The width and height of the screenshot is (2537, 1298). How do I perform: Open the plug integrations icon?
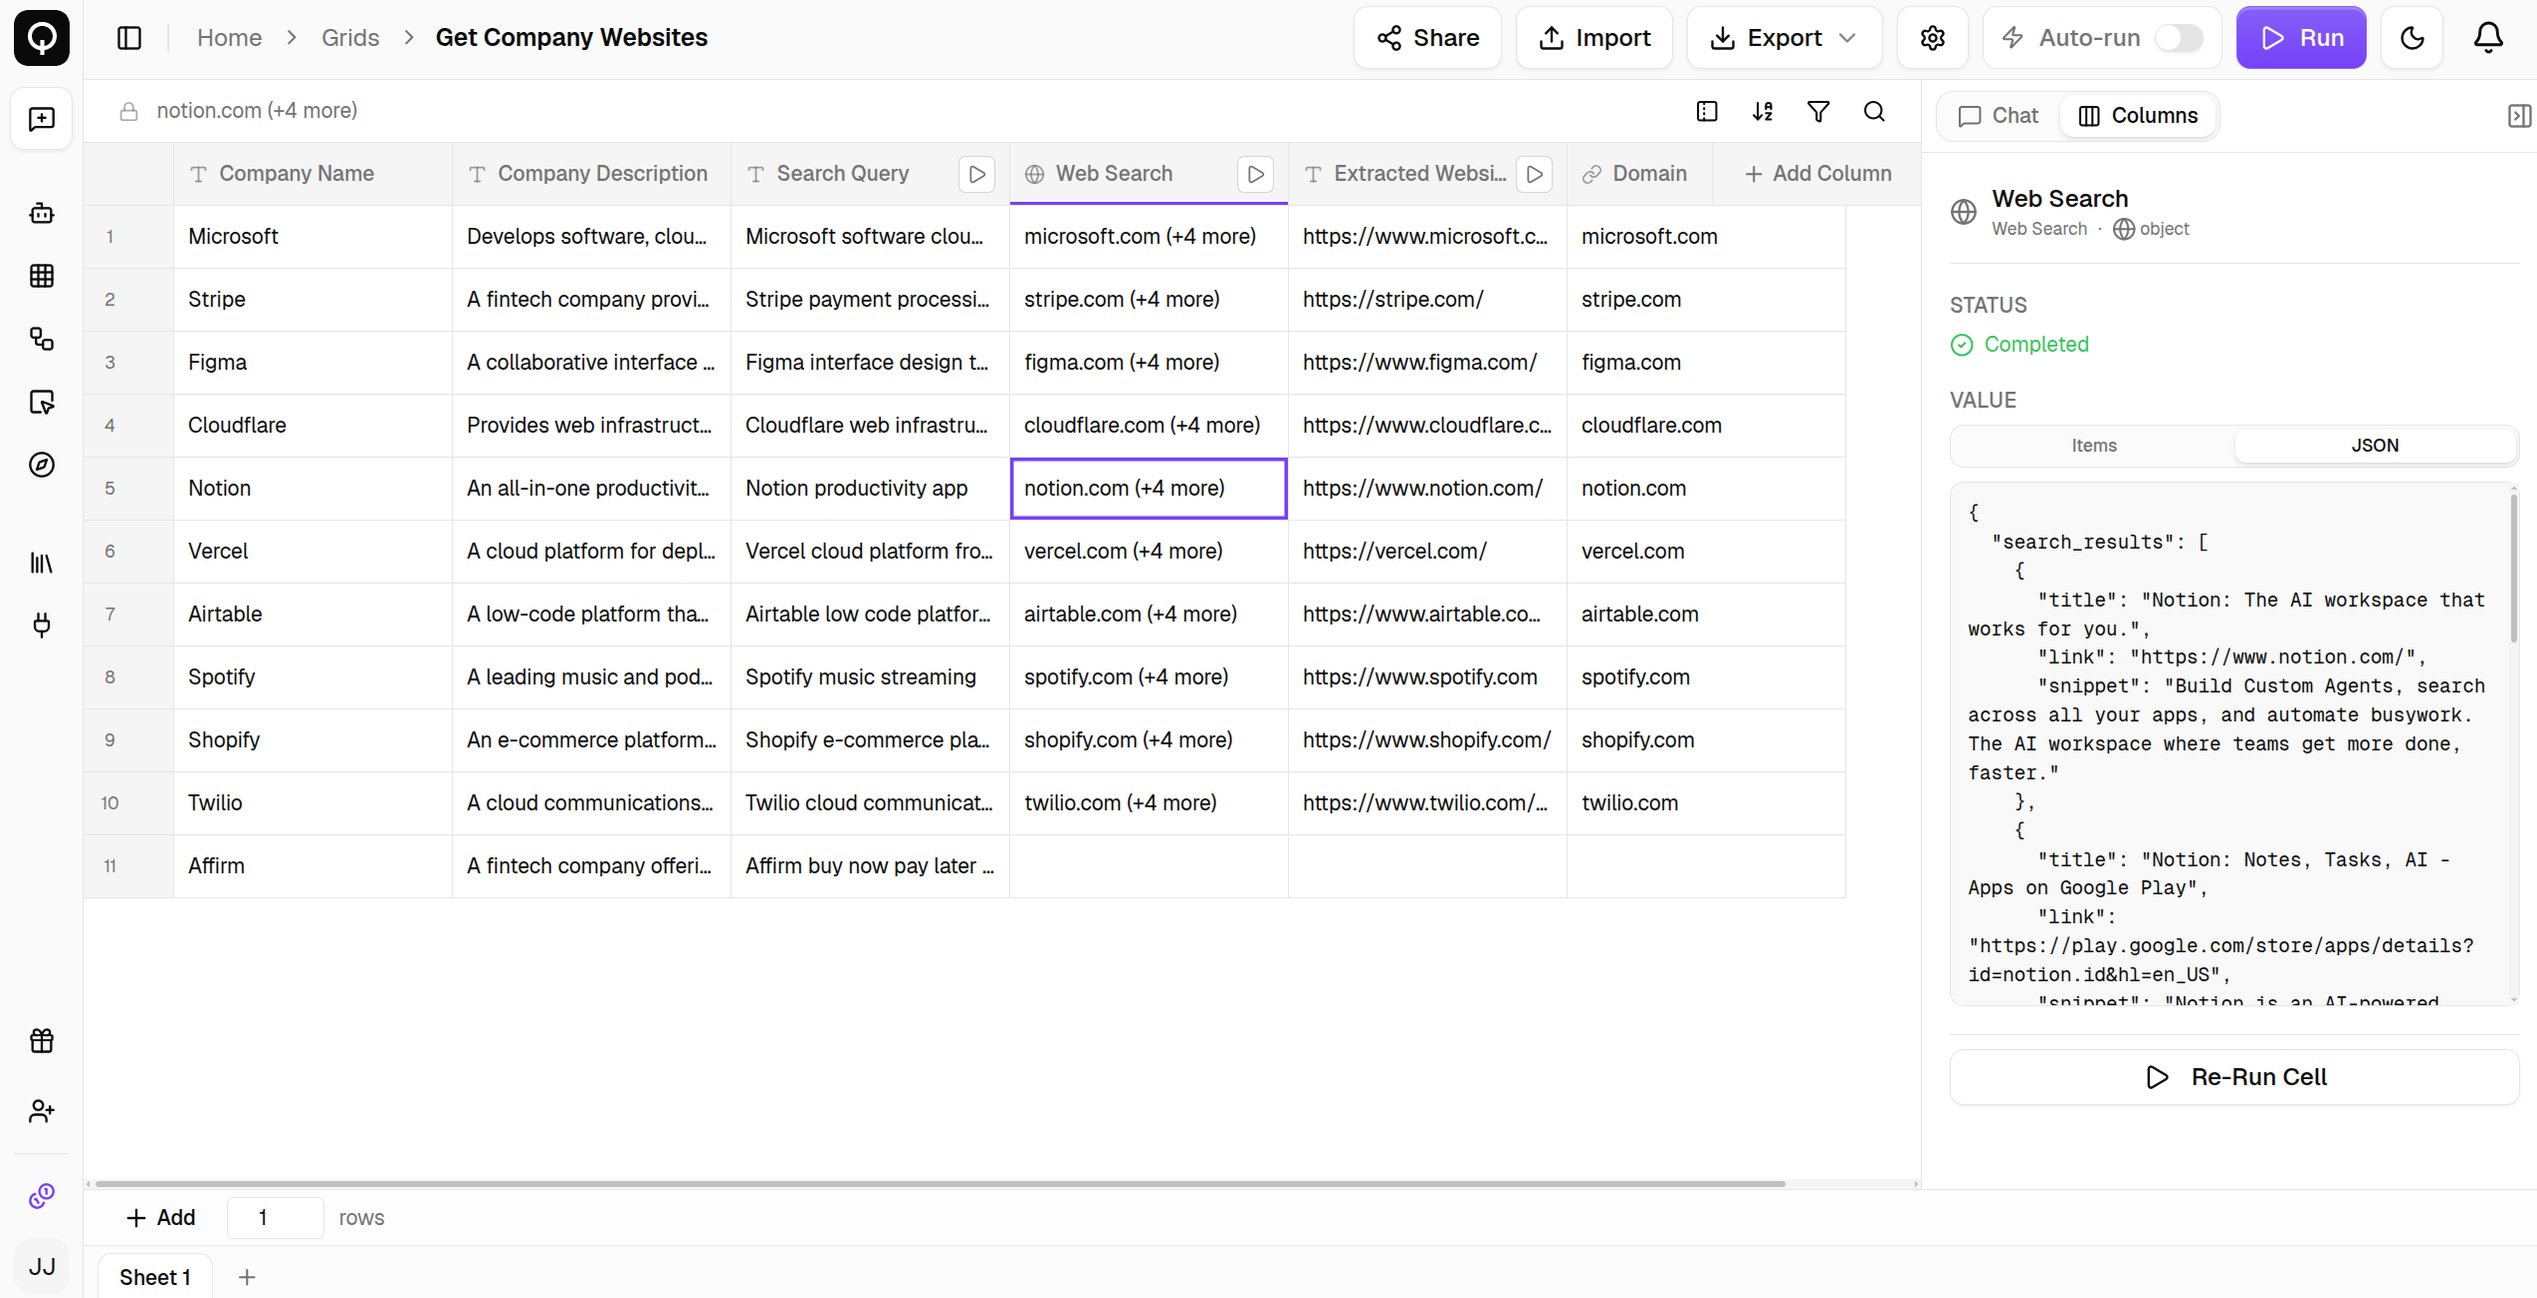coord(41,626)
